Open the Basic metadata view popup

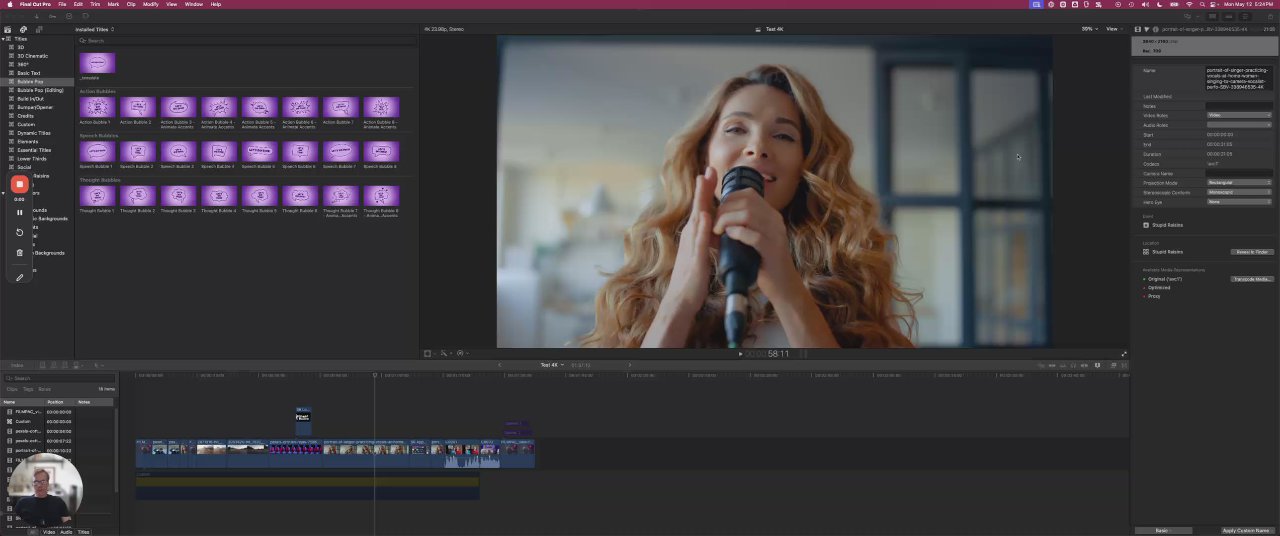pyautogui.click(x=1162, y=530)
